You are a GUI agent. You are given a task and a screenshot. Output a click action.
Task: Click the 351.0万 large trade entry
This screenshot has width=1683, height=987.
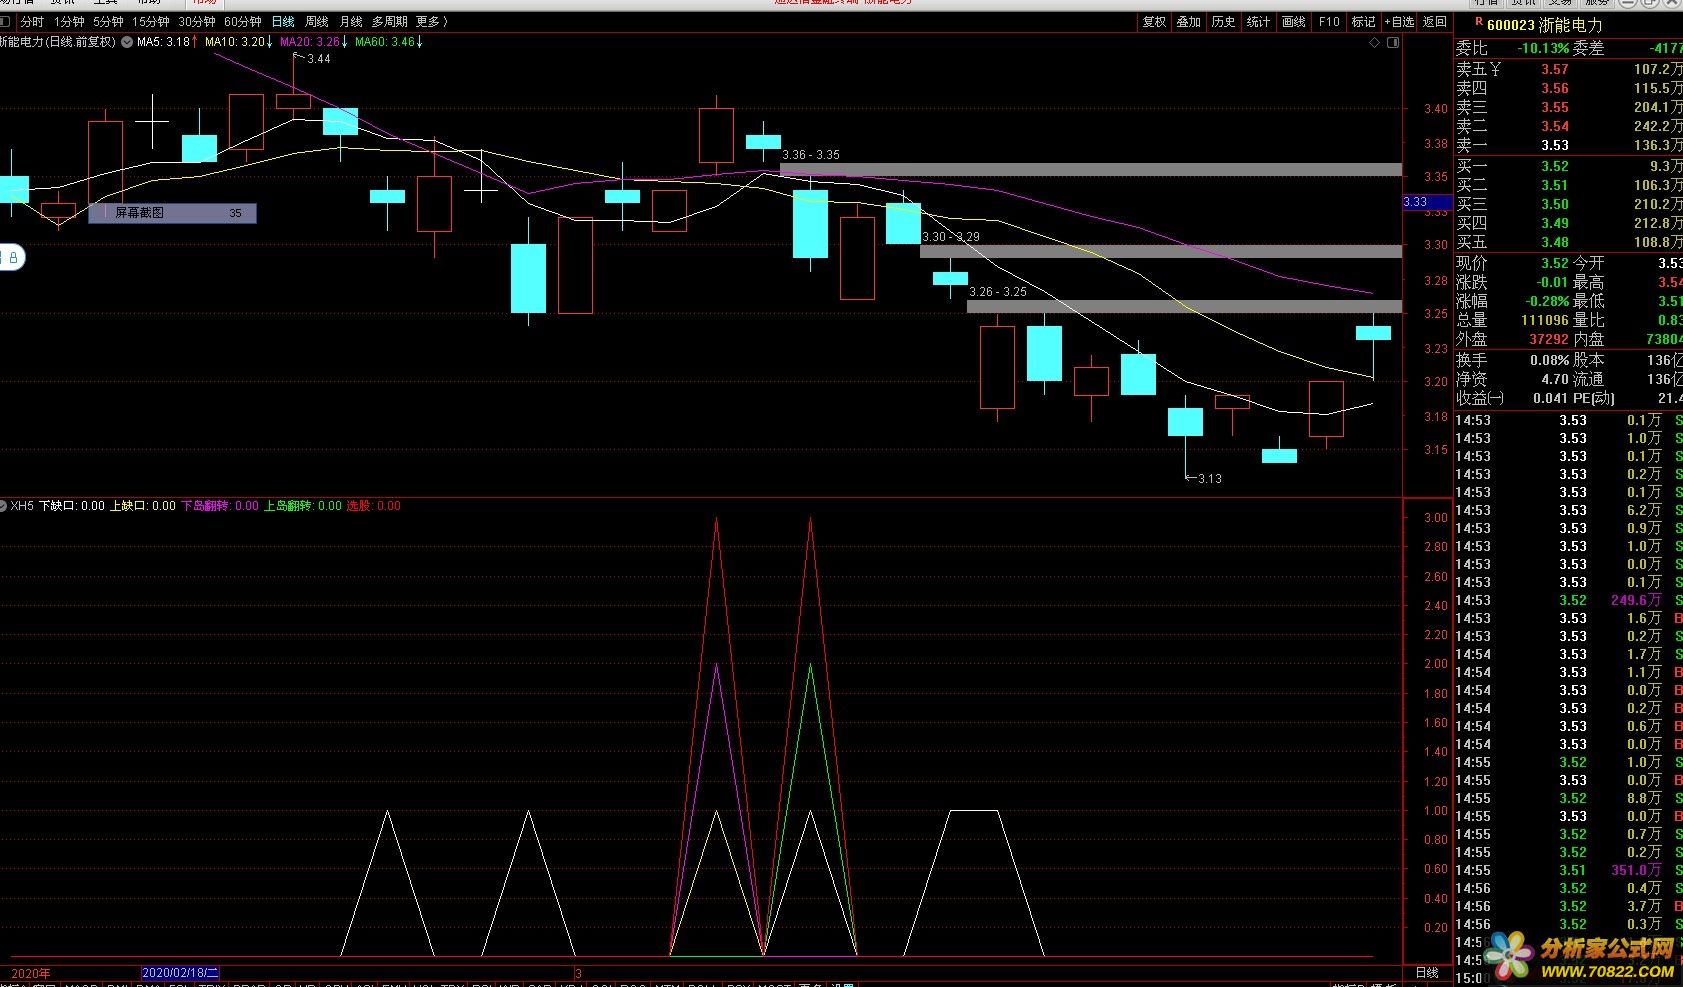(1636, 870)
